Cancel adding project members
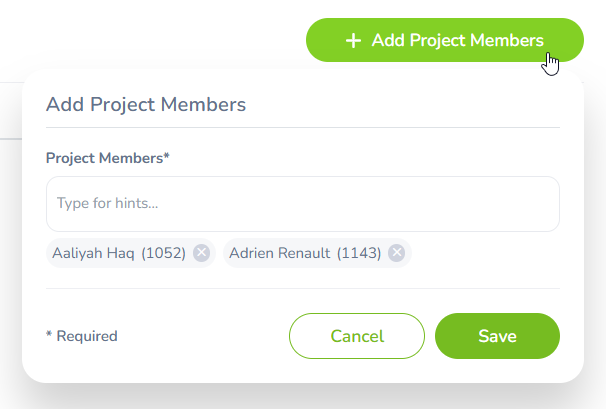Image resolution: width=606 pixels, height=409 pixels. click(357, 336)
